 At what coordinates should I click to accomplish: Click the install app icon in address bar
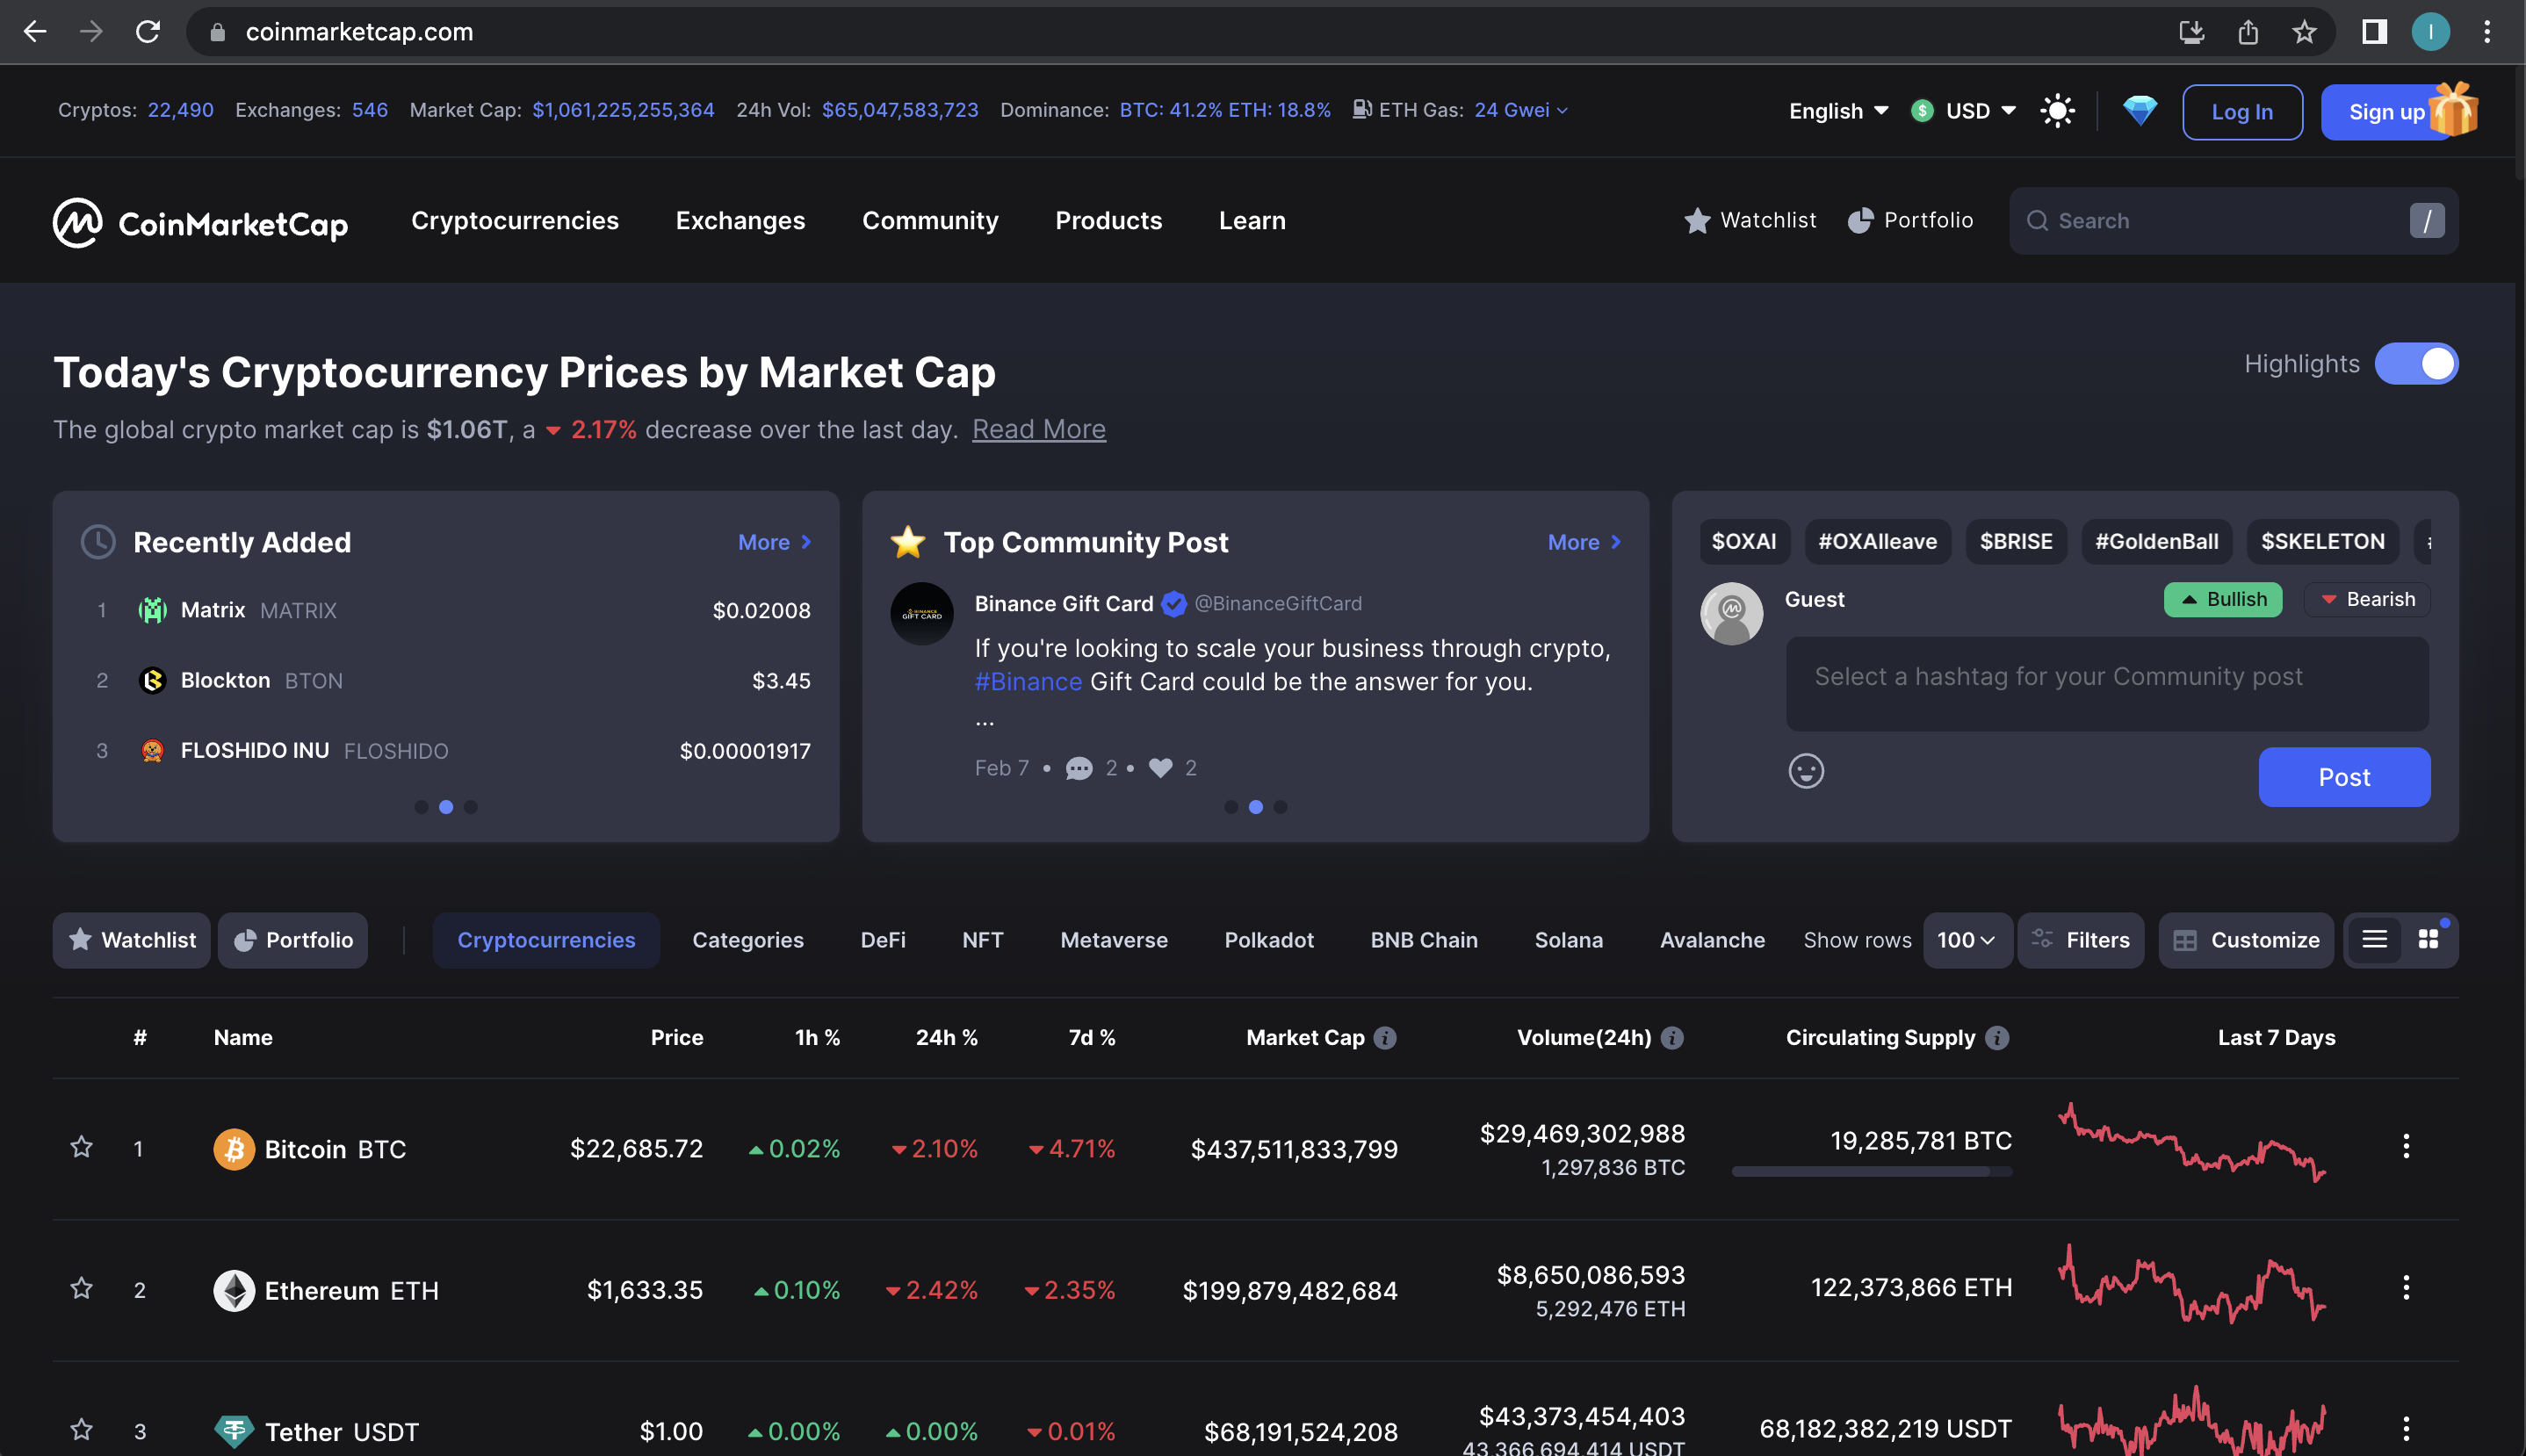click(x=2191, y=32)
